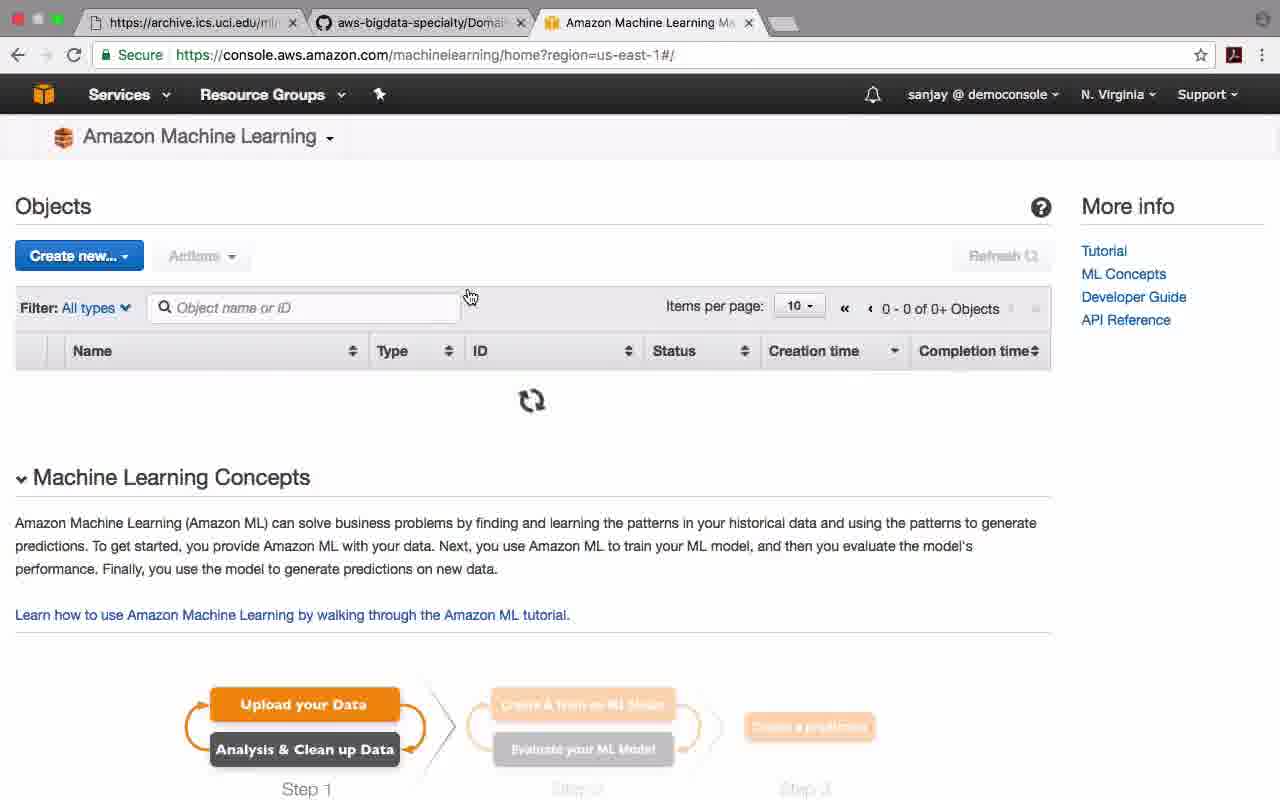Change the filter All types dropdown

coord(96,308)
